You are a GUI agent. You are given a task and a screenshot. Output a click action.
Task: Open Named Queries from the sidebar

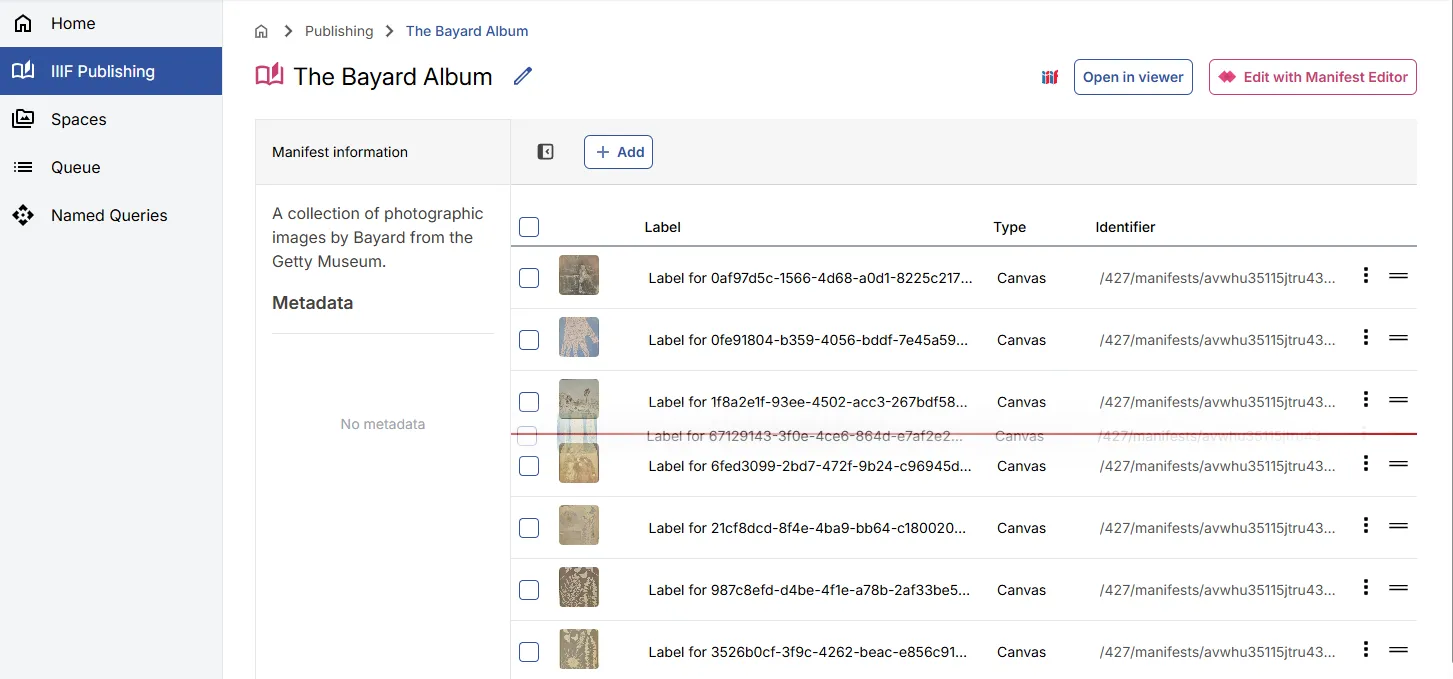coord(109,215)
